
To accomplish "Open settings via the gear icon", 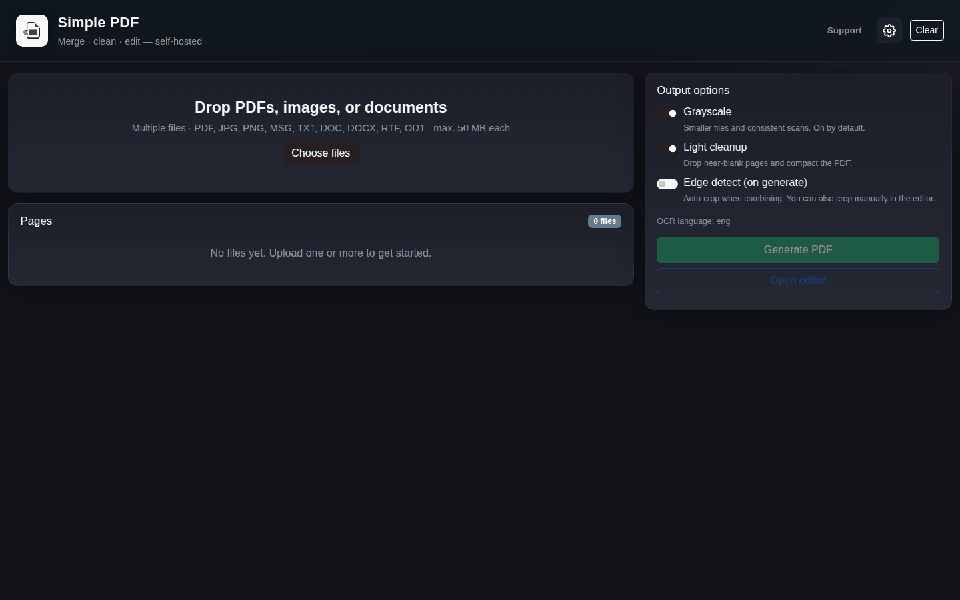I will (889, 31).
